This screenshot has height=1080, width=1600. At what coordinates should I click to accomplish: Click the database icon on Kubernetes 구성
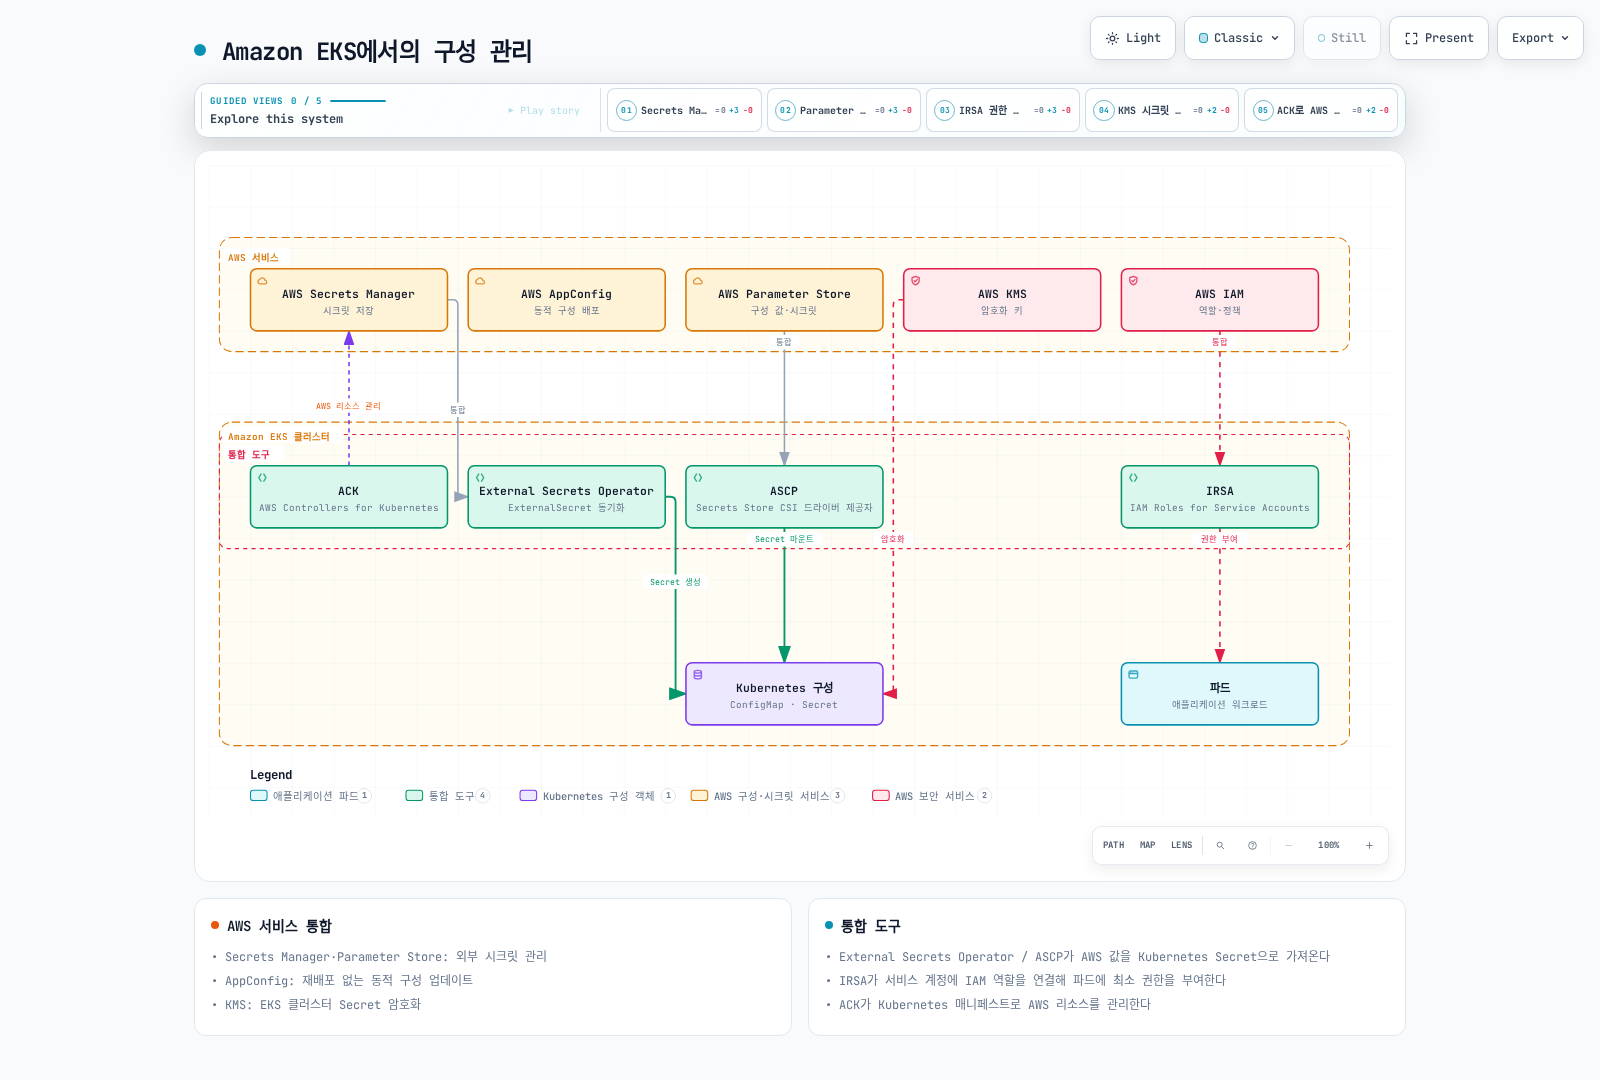(698, 675)
